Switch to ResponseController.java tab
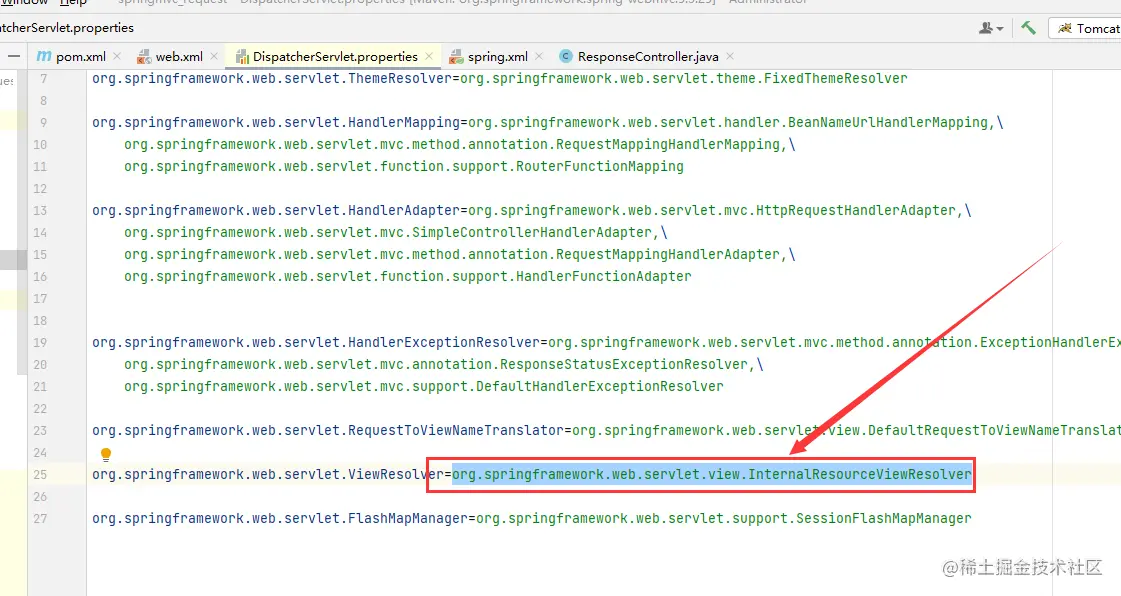The image size is (1121, 596). pyautogui.click(x=647, y=56)
